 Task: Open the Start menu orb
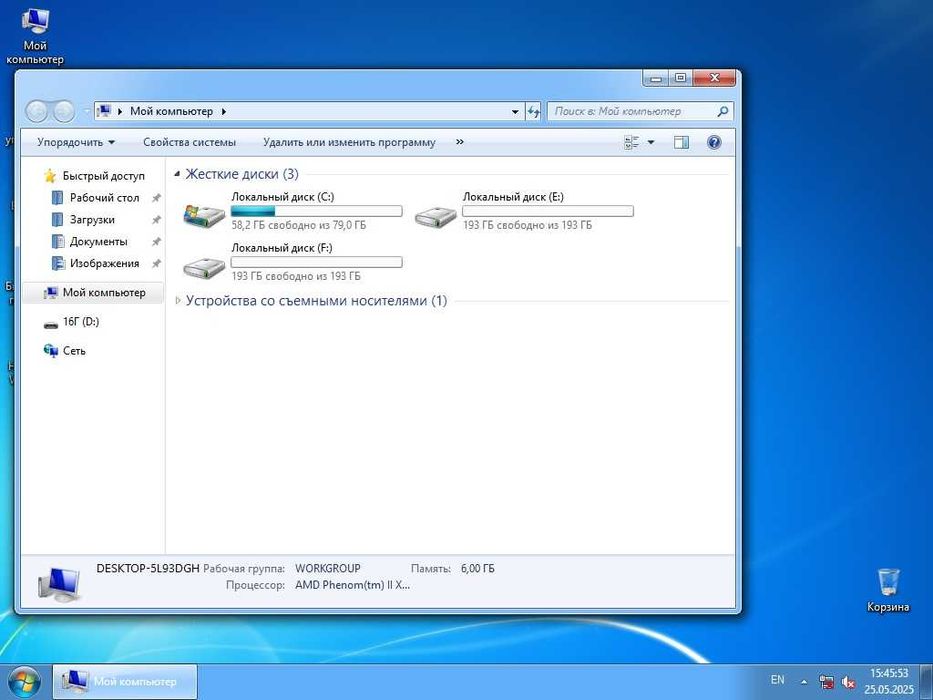click(23, 683)
